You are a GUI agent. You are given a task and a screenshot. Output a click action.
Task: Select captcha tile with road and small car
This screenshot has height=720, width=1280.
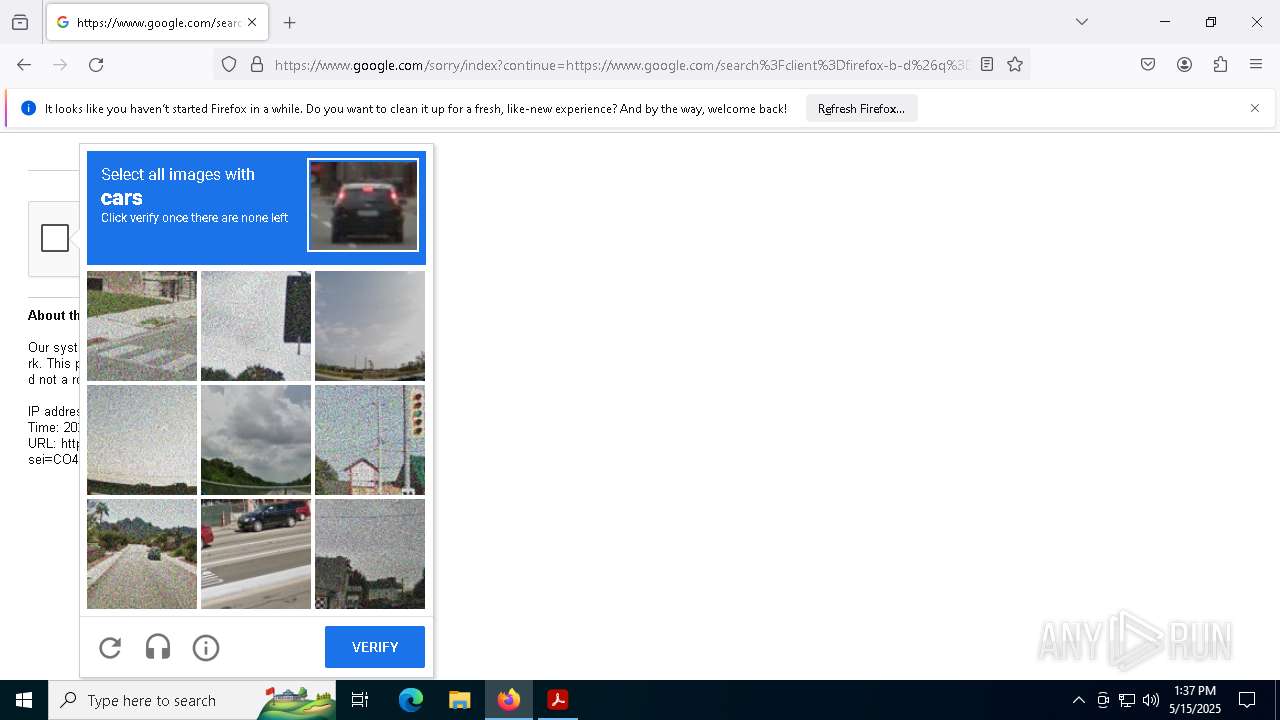tap(142, 554)
